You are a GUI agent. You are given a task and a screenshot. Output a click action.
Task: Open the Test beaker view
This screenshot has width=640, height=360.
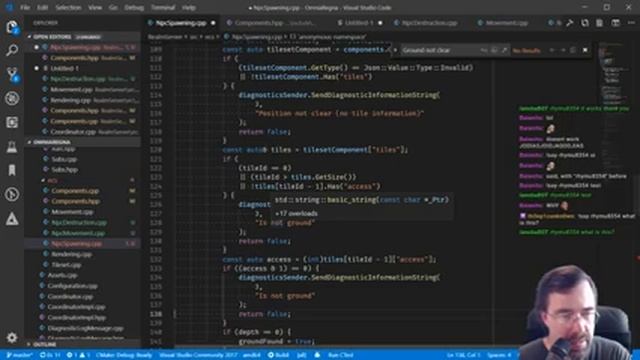[12, 147]
